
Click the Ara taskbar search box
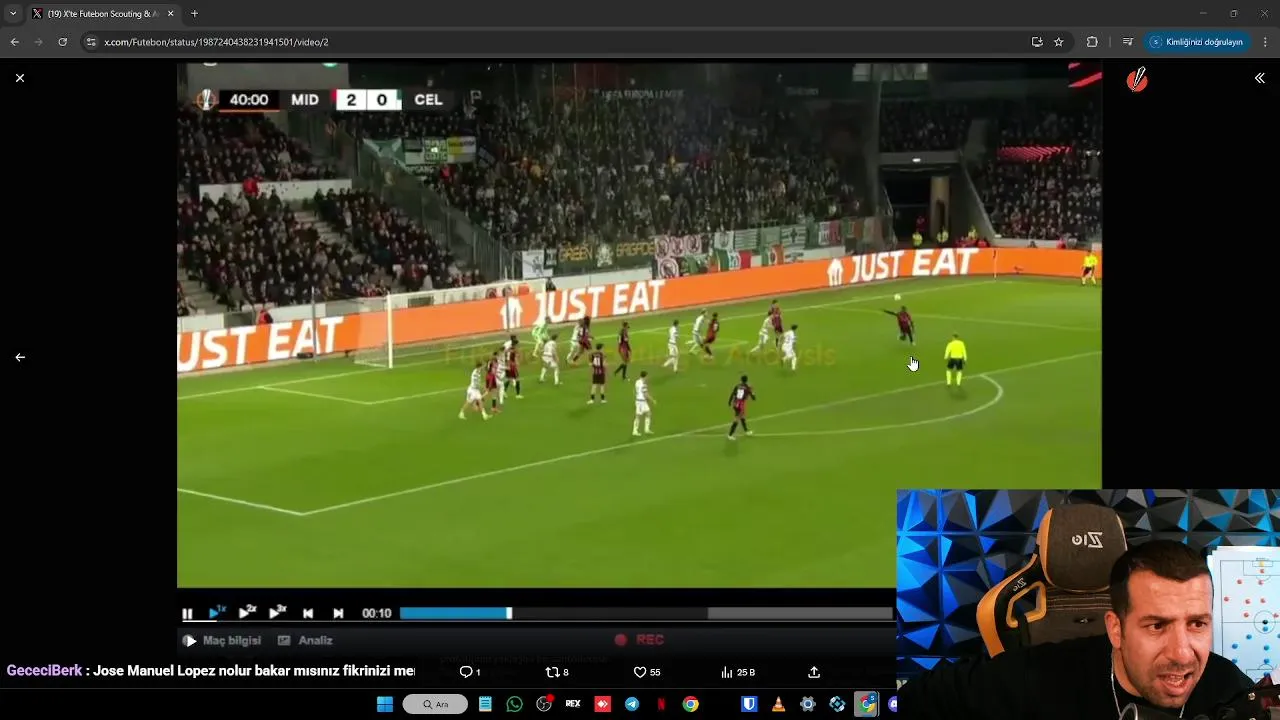click(x=435, y=704)
